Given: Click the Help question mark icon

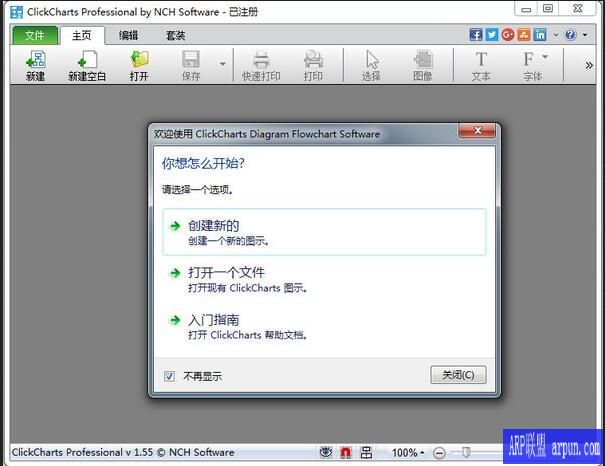Looking at the screenshot, I should coord(570,35).
